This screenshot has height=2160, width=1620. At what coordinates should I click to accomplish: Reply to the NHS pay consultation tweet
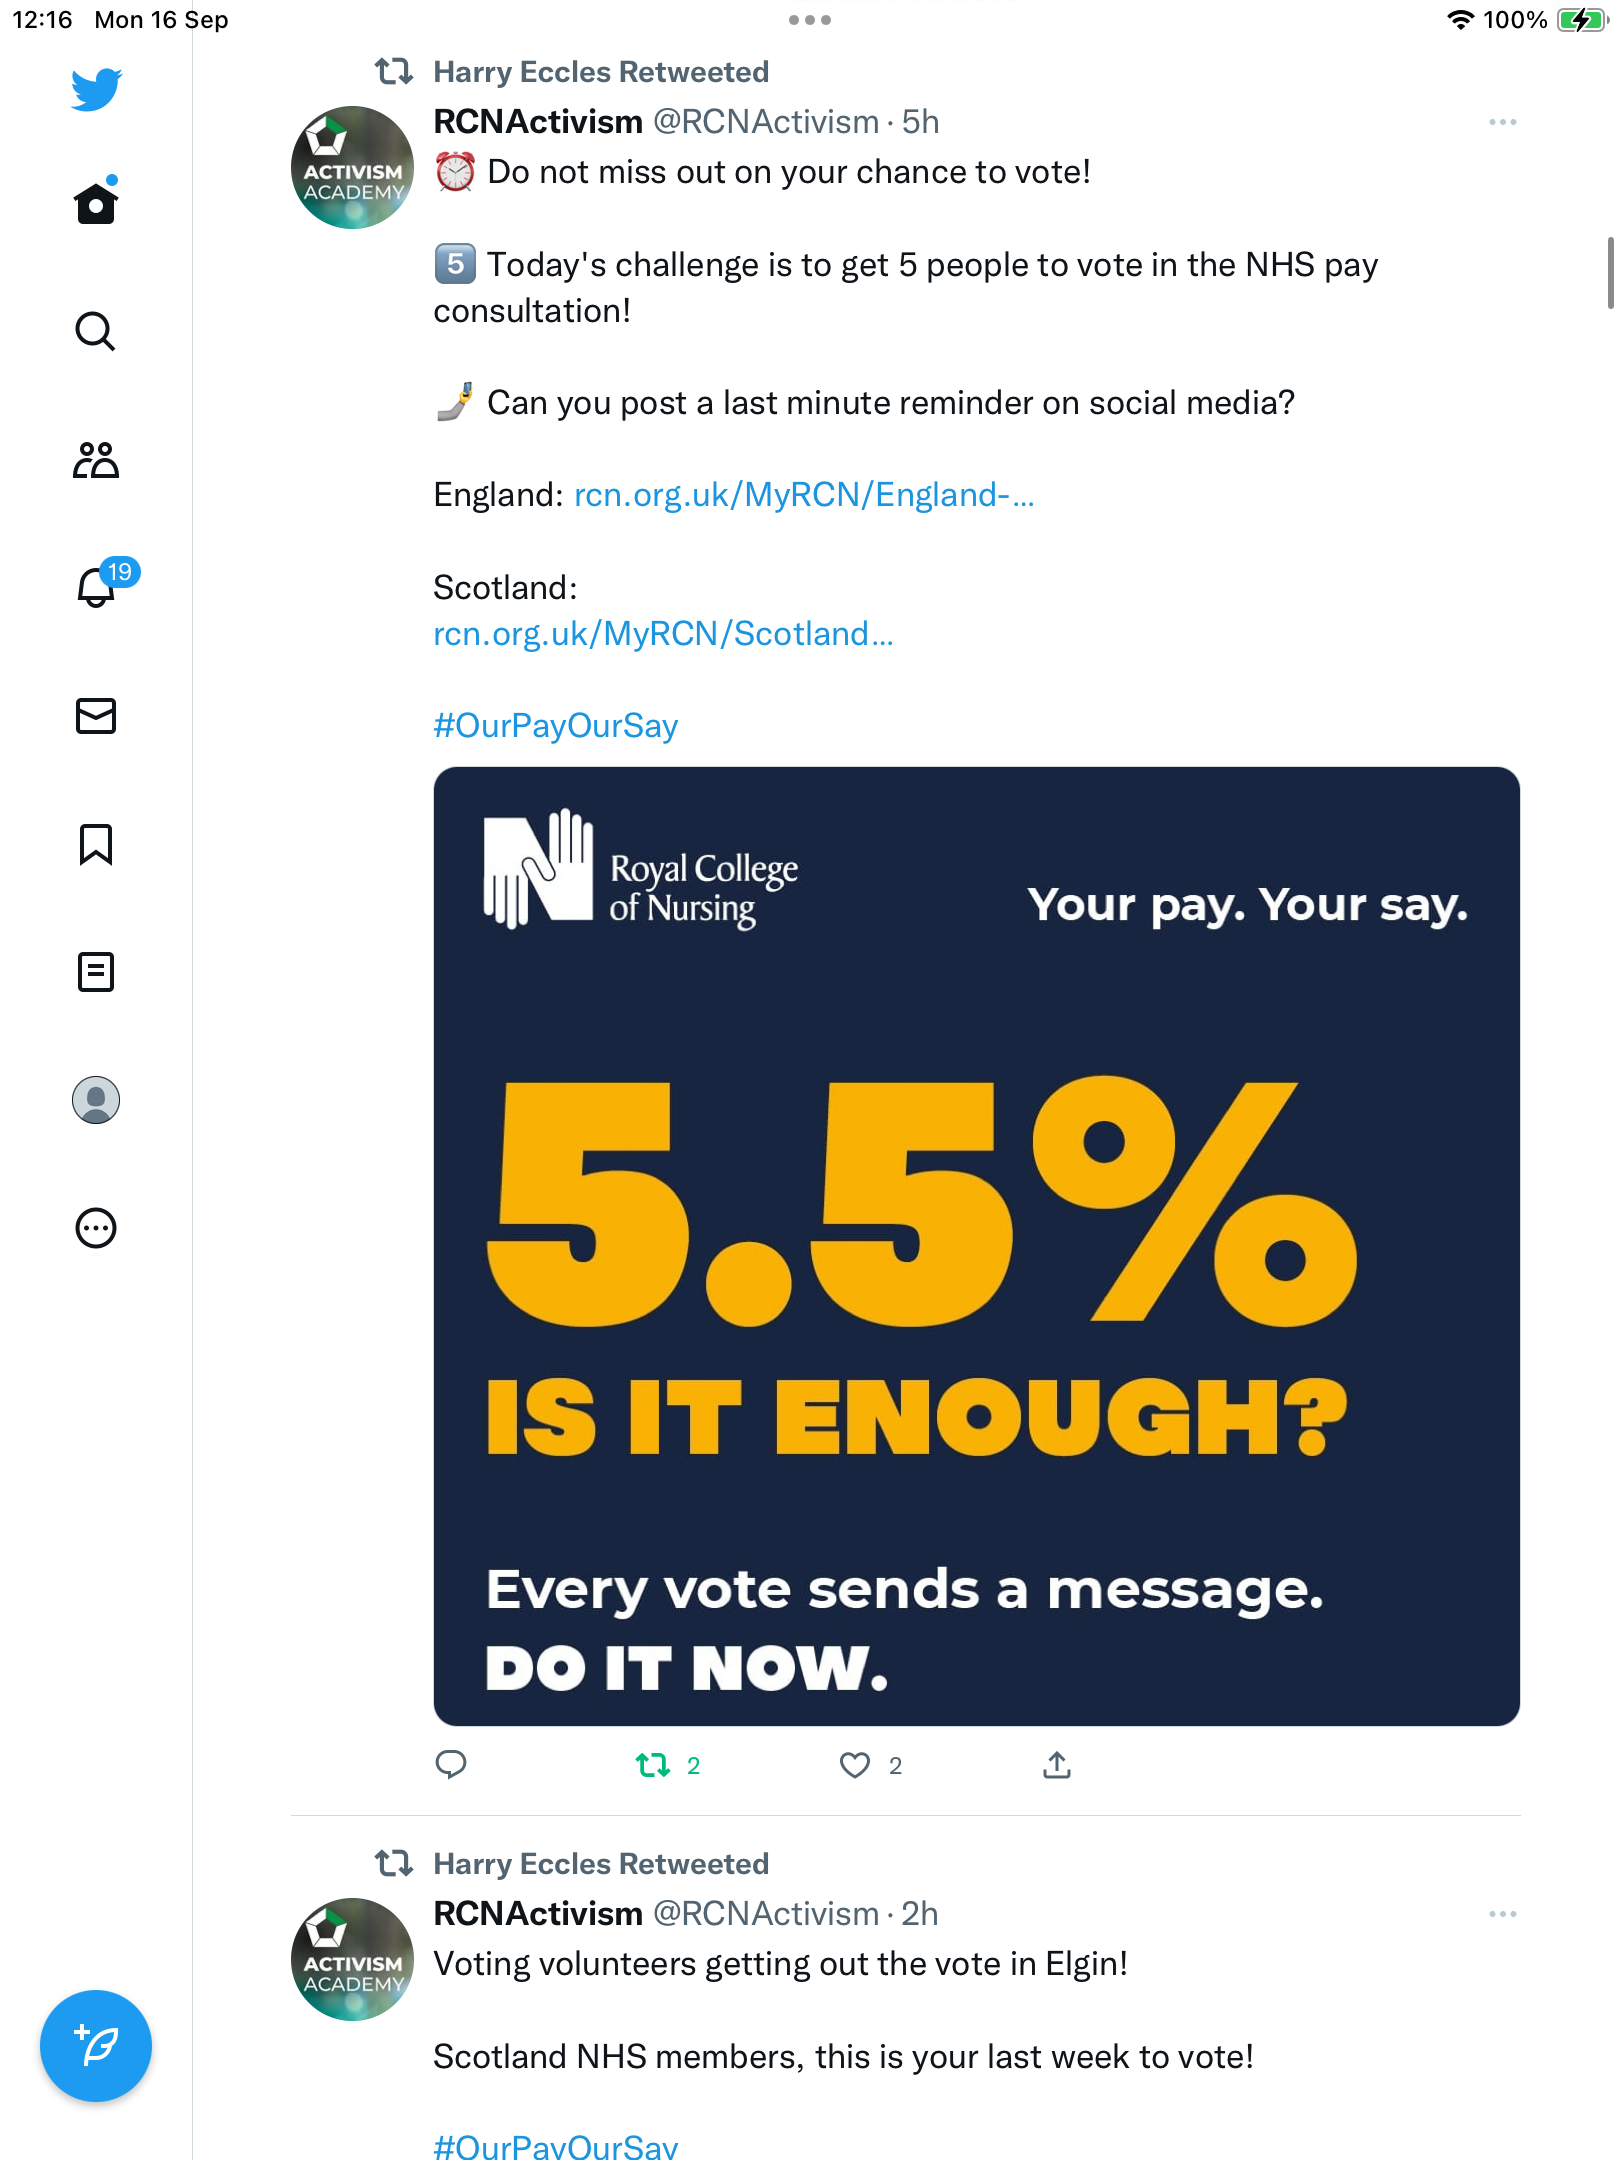pos(451,1766)
